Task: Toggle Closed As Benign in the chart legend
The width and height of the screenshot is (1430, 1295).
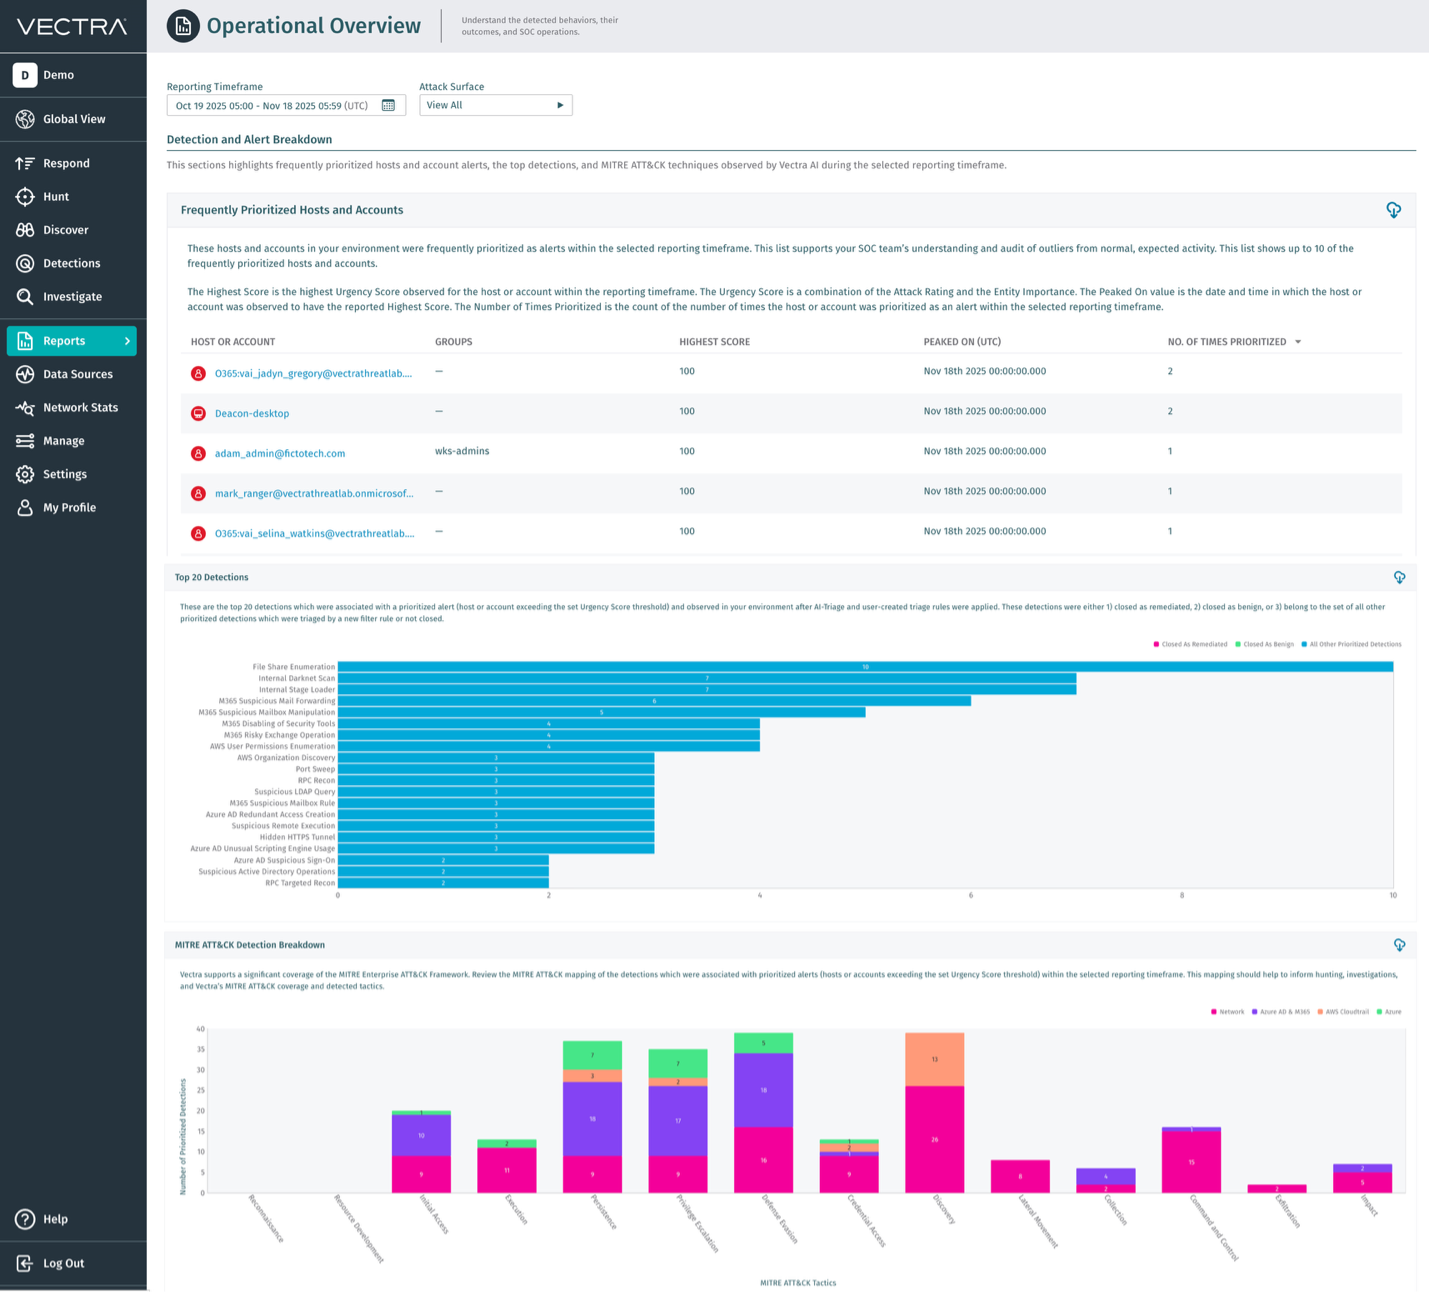Action: (1264, 644)
